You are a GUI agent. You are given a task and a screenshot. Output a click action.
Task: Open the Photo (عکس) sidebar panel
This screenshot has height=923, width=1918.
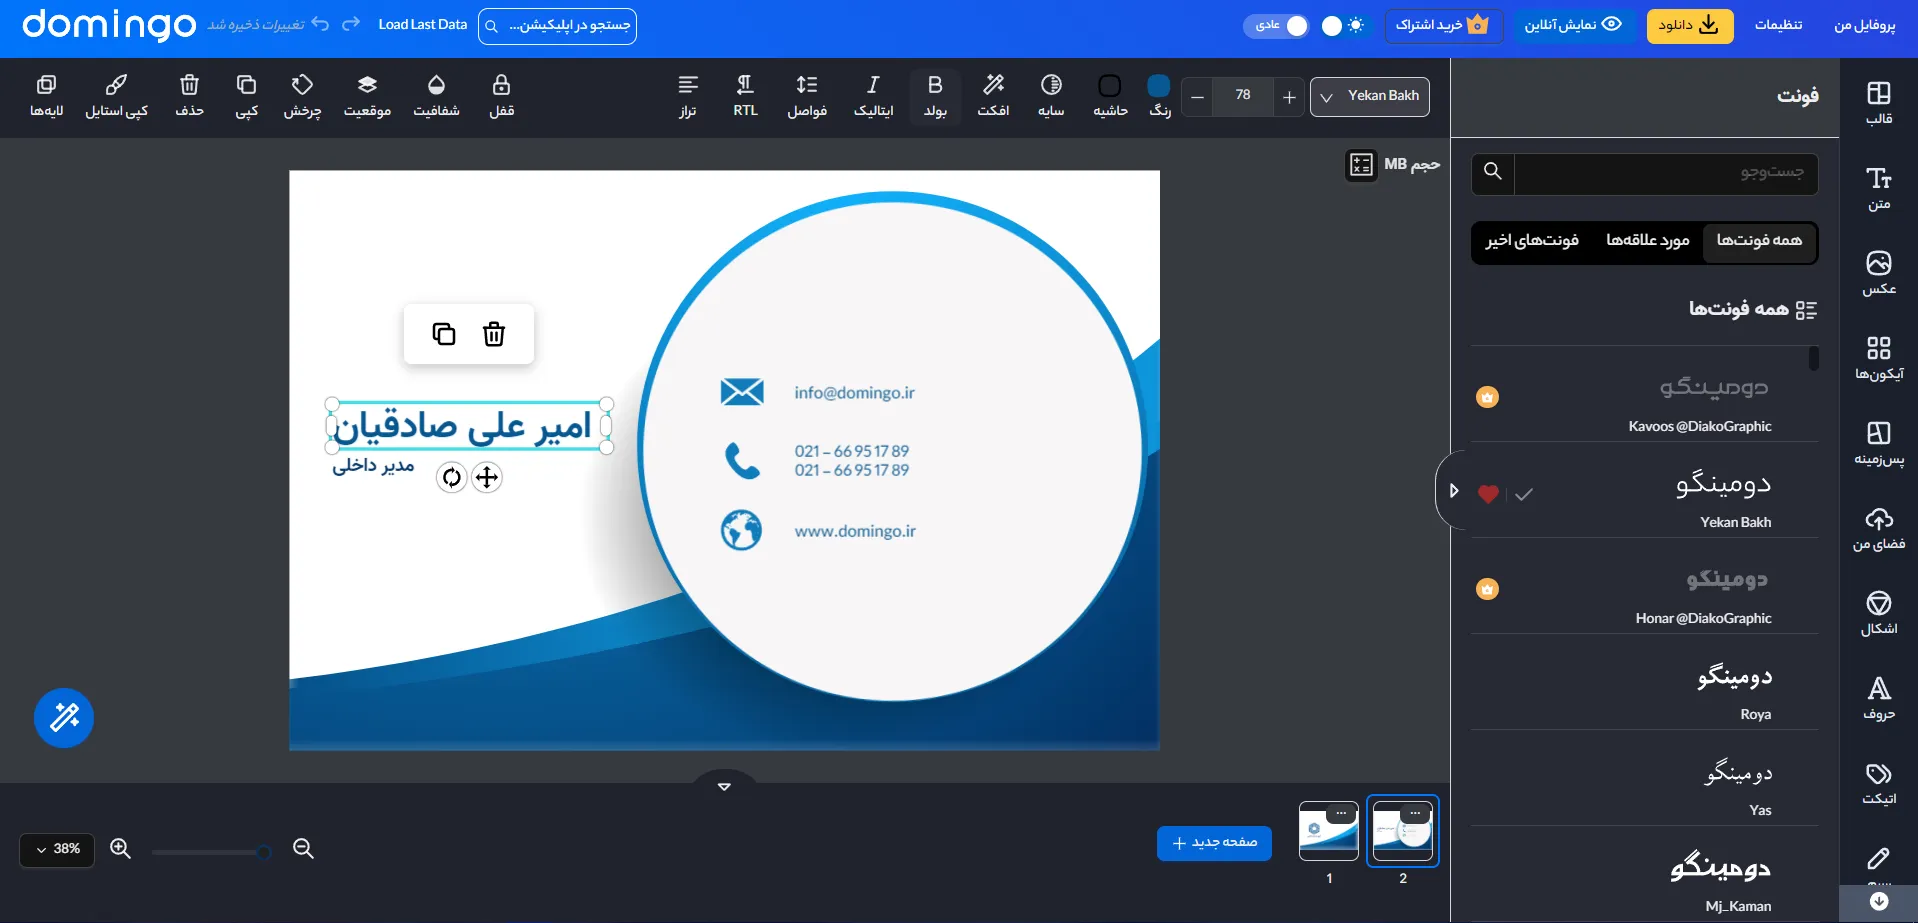click(x=1878, y=273)
